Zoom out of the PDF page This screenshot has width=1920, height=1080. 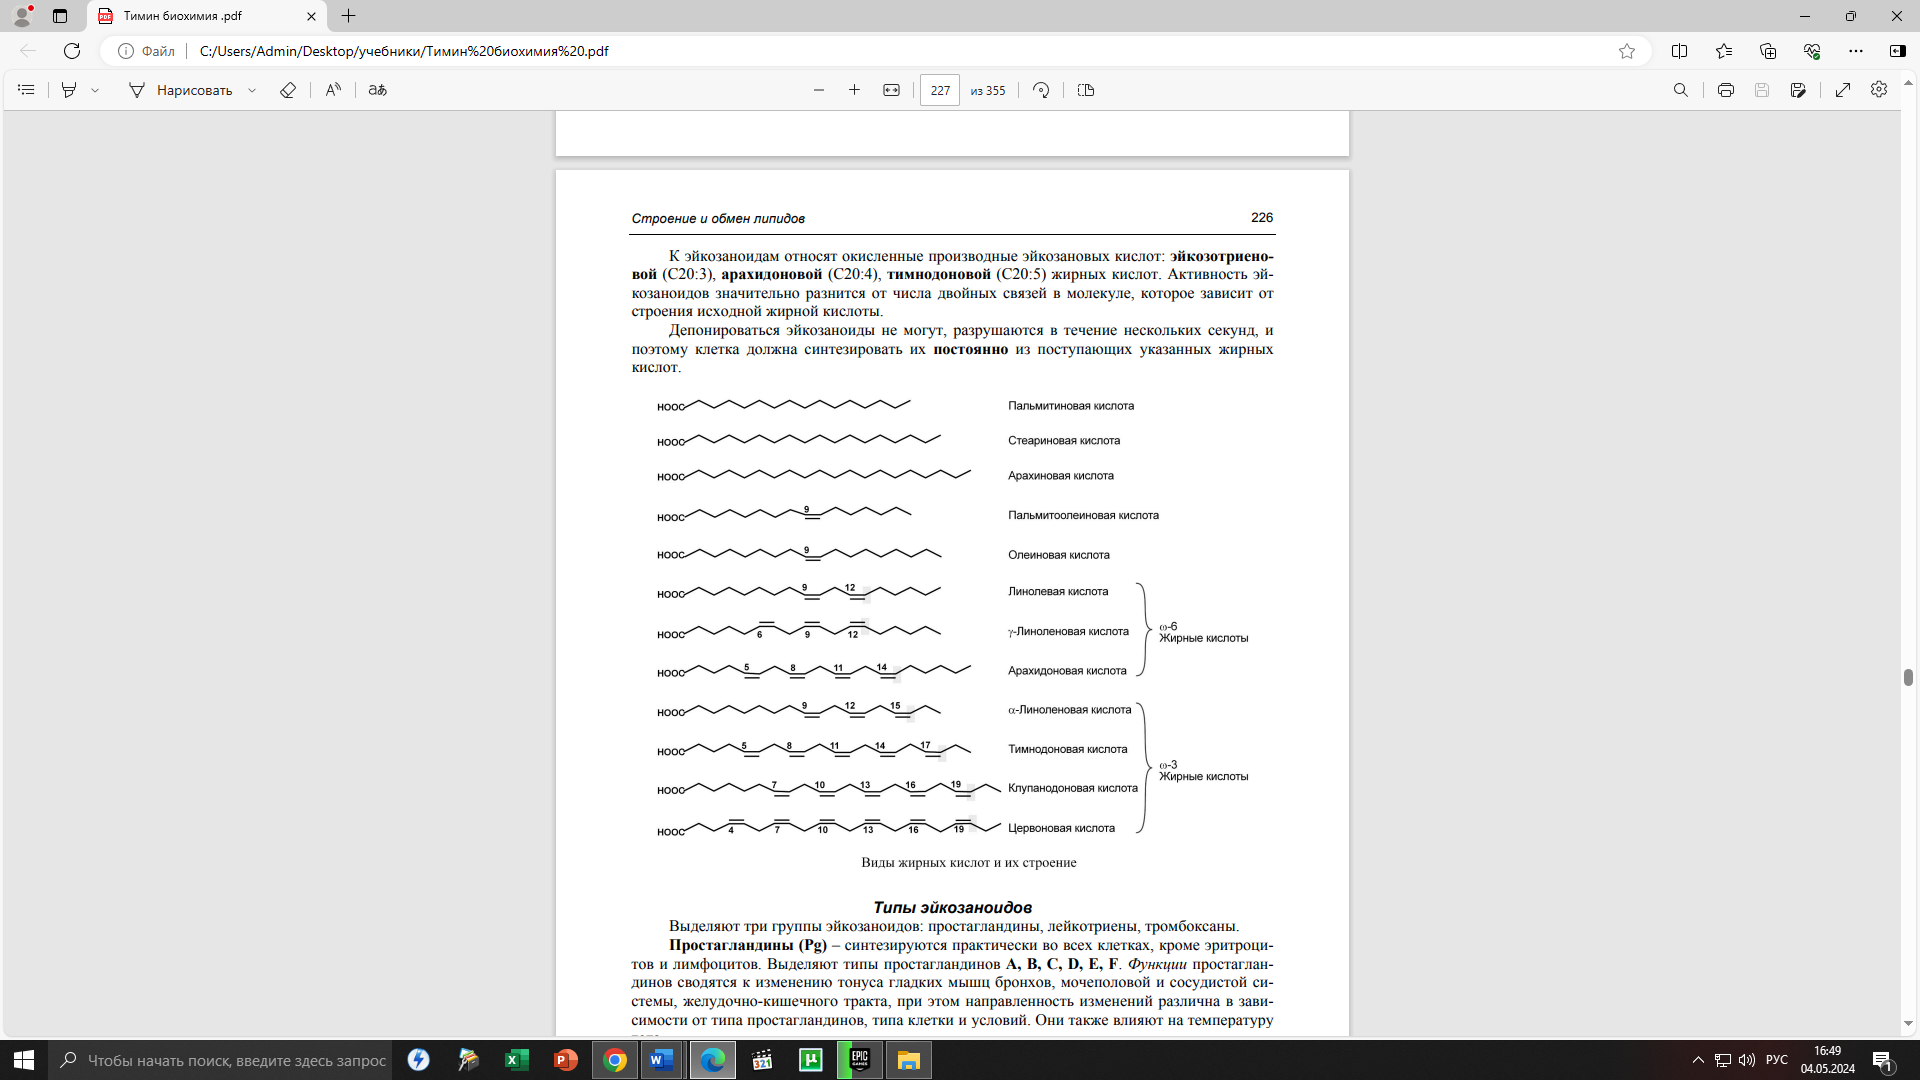click(819, 90)
